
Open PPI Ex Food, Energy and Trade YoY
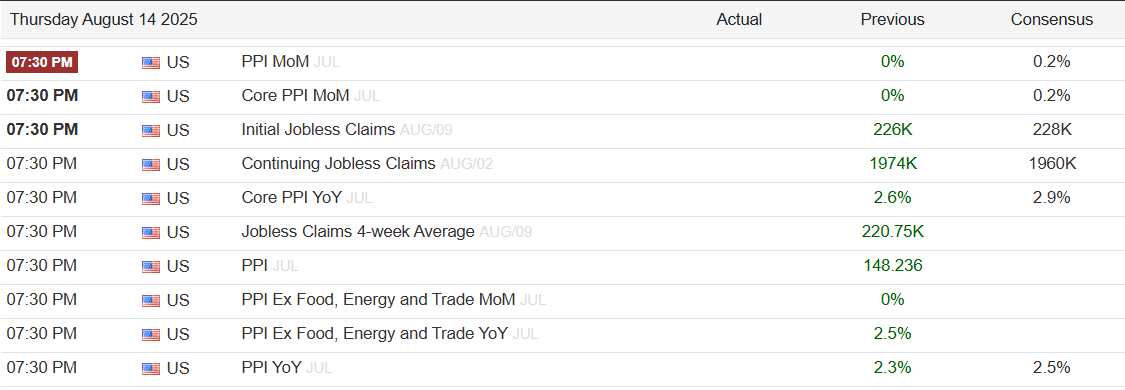coord(375,333)
